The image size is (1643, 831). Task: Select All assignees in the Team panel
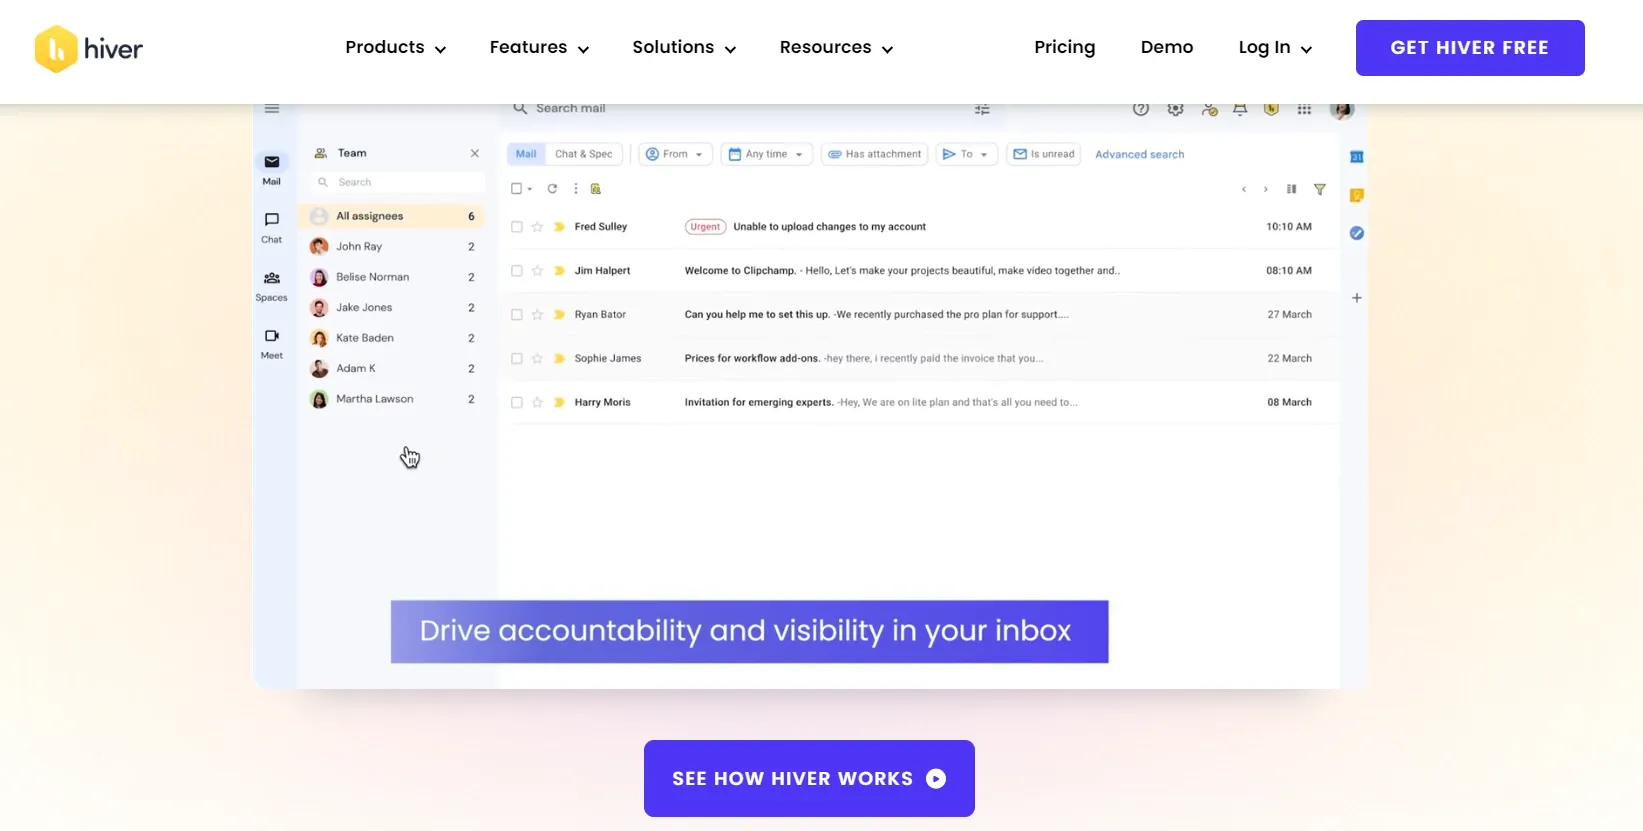[394, 216]
